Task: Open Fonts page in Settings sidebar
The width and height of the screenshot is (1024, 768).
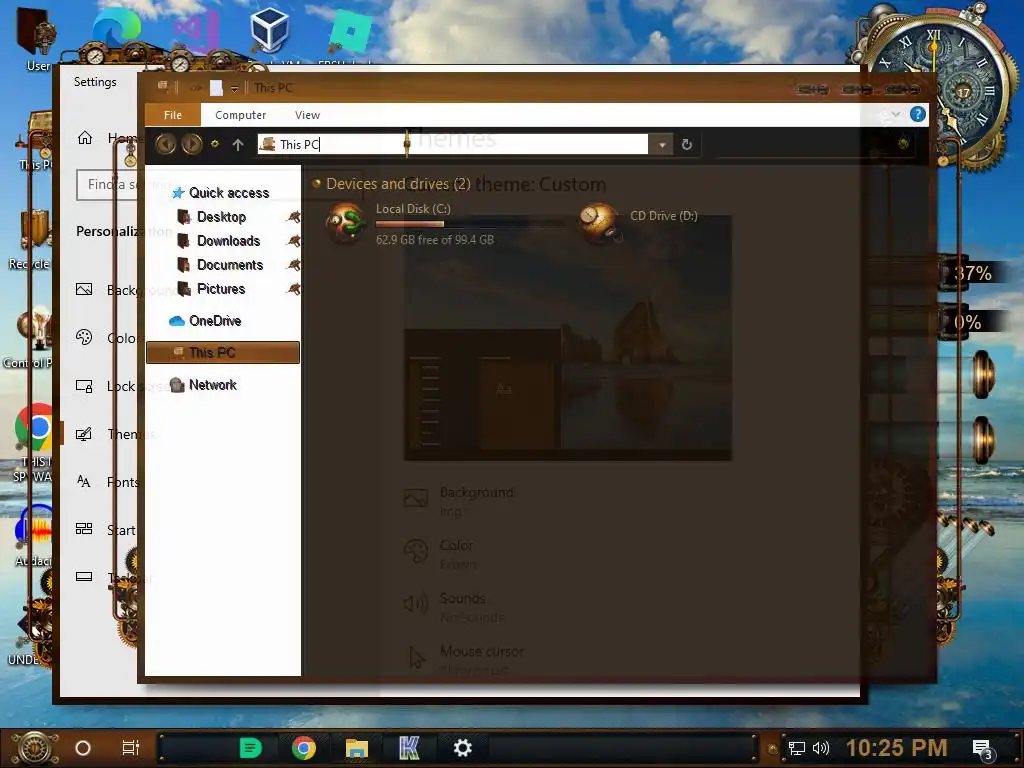Action: coord(106,482)
